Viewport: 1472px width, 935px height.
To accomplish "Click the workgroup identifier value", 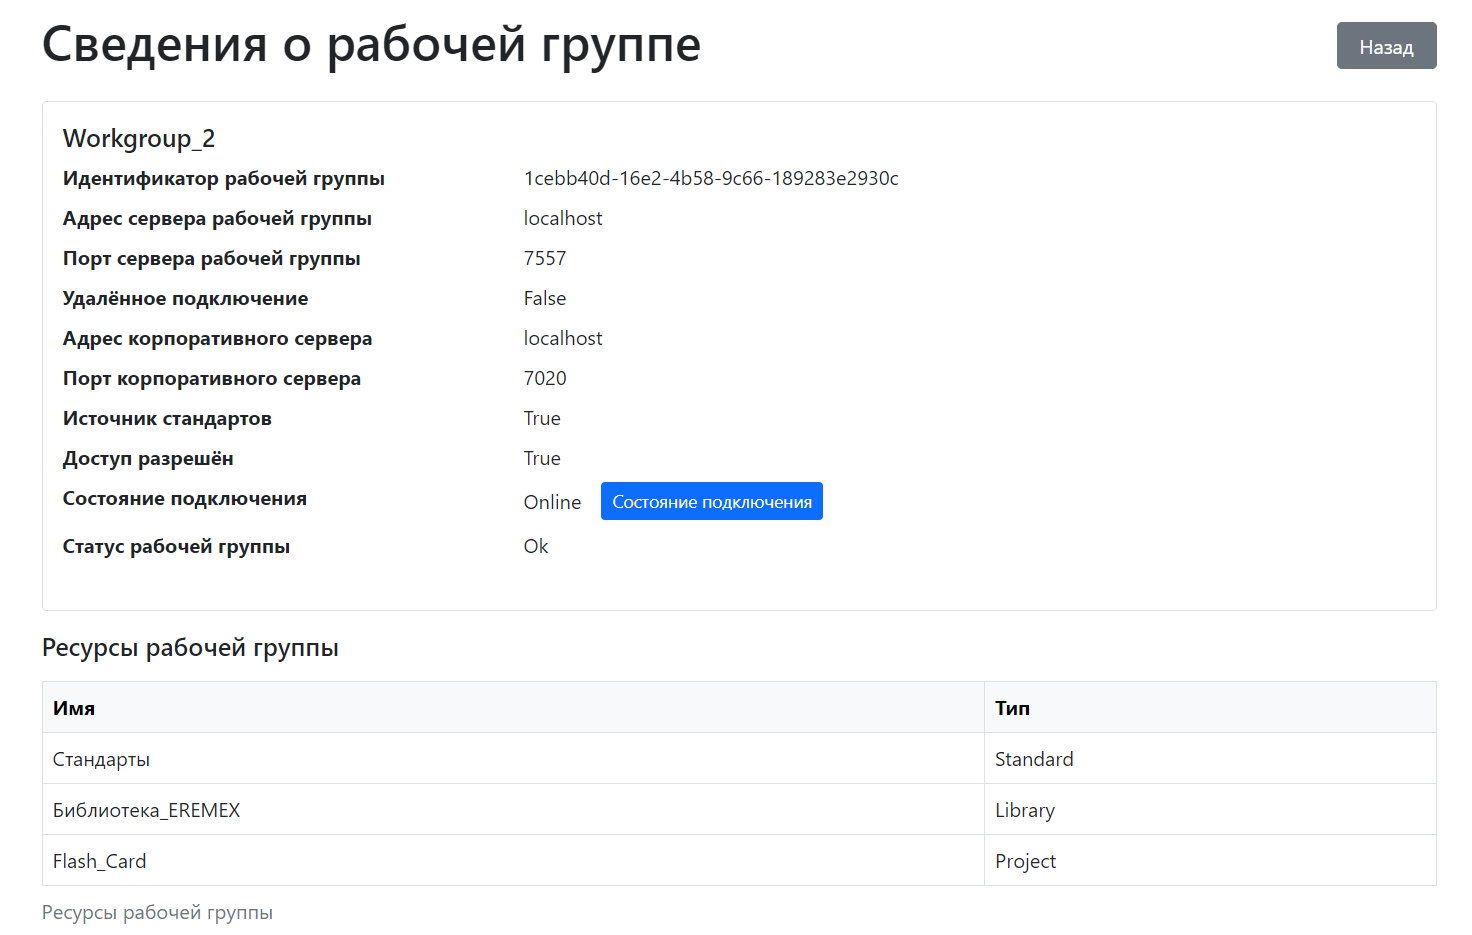I will 710,178.
